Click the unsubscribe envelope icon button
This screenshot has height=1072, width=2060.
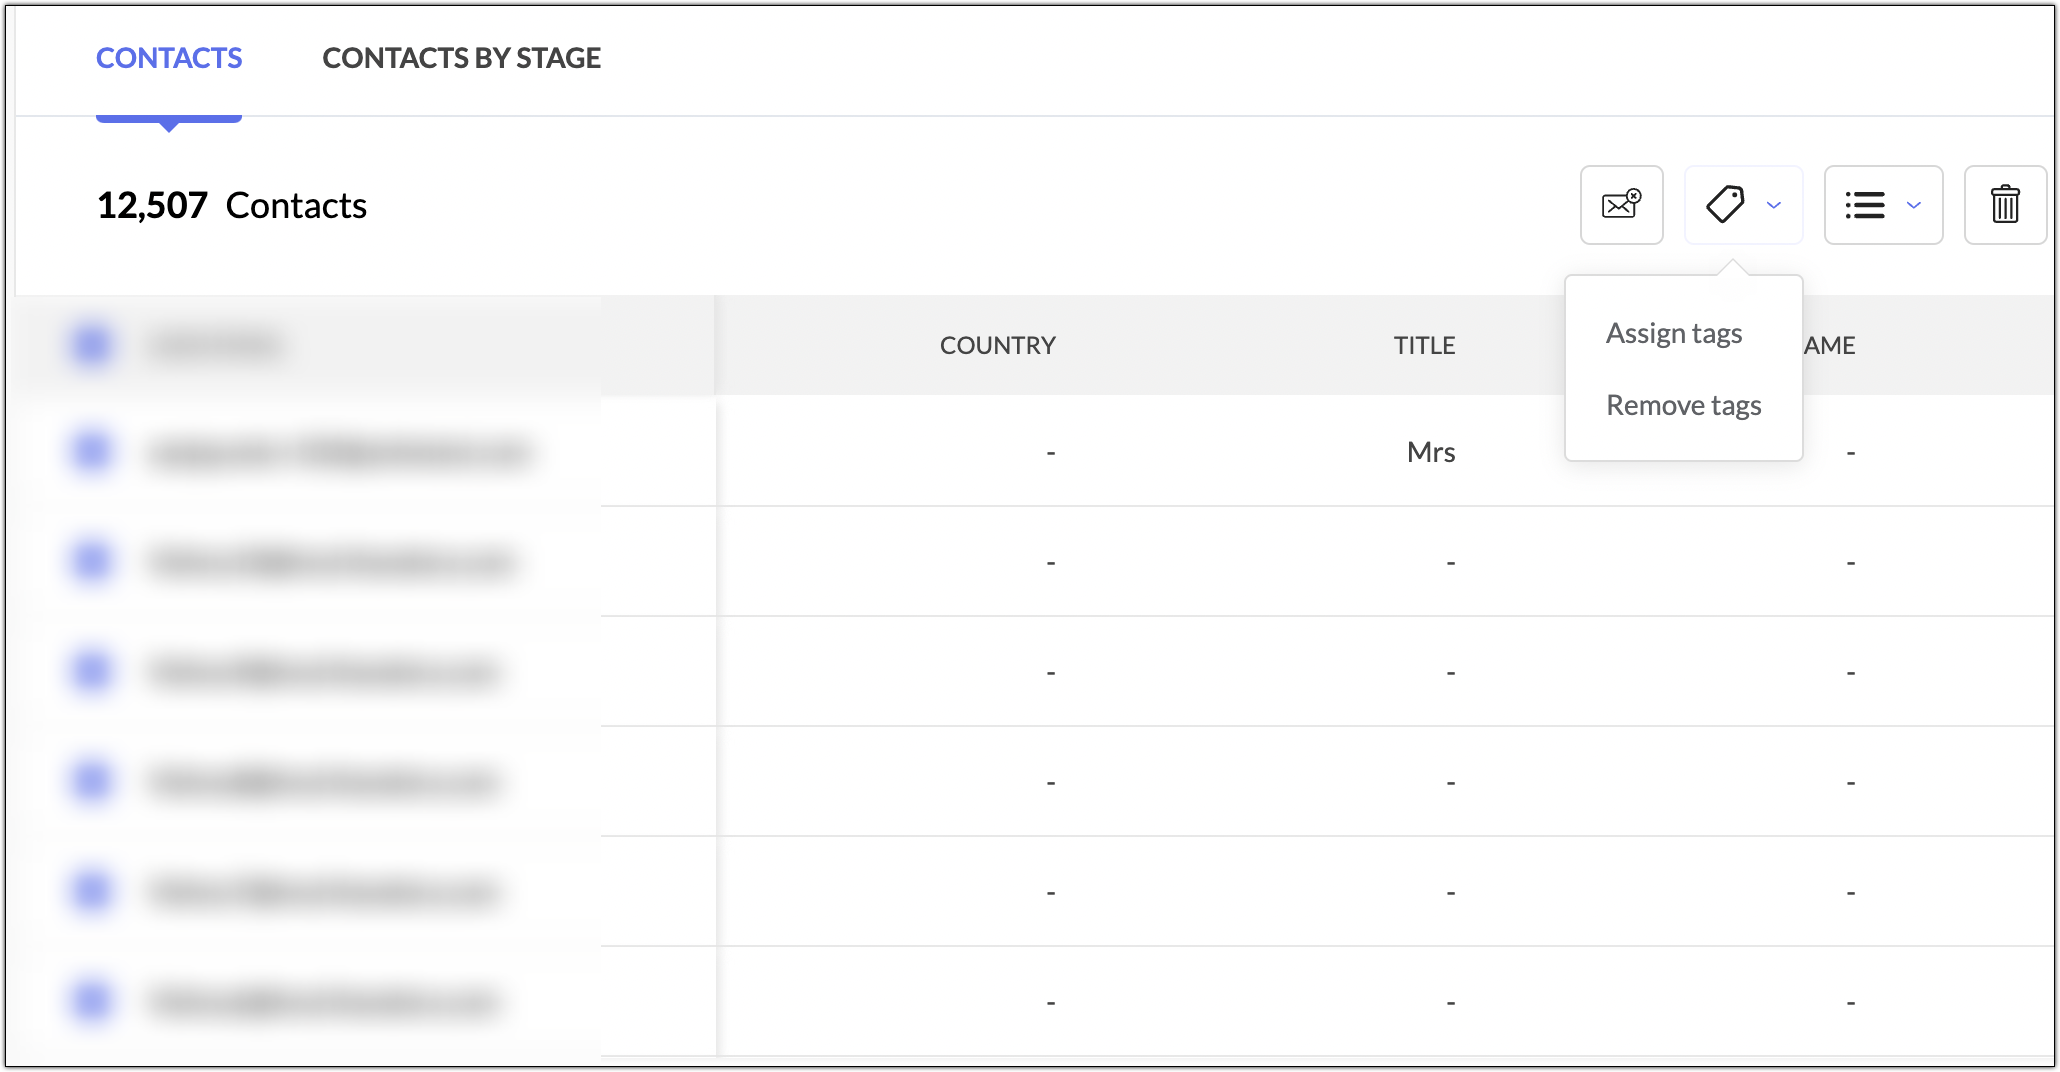1621,205
